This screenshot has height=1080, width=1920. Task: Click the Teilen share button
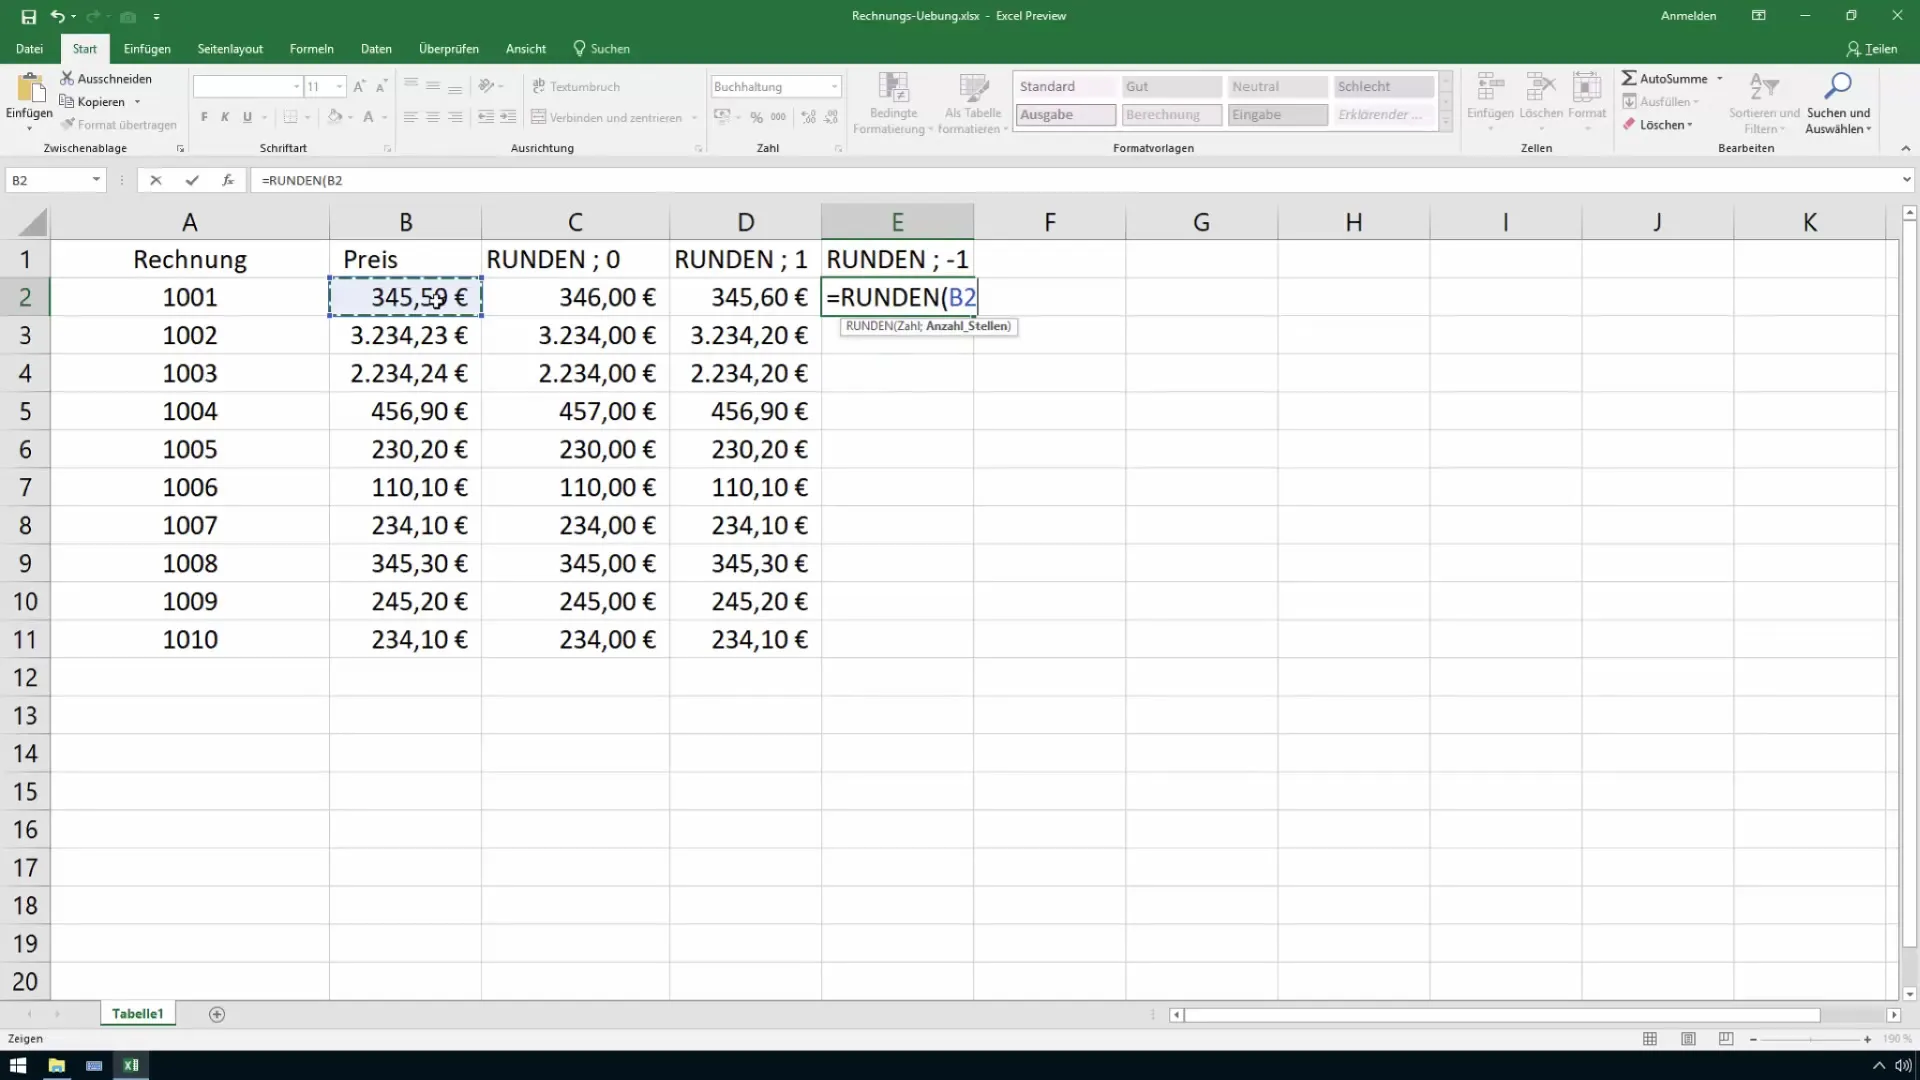click(x=1871, y=48)
